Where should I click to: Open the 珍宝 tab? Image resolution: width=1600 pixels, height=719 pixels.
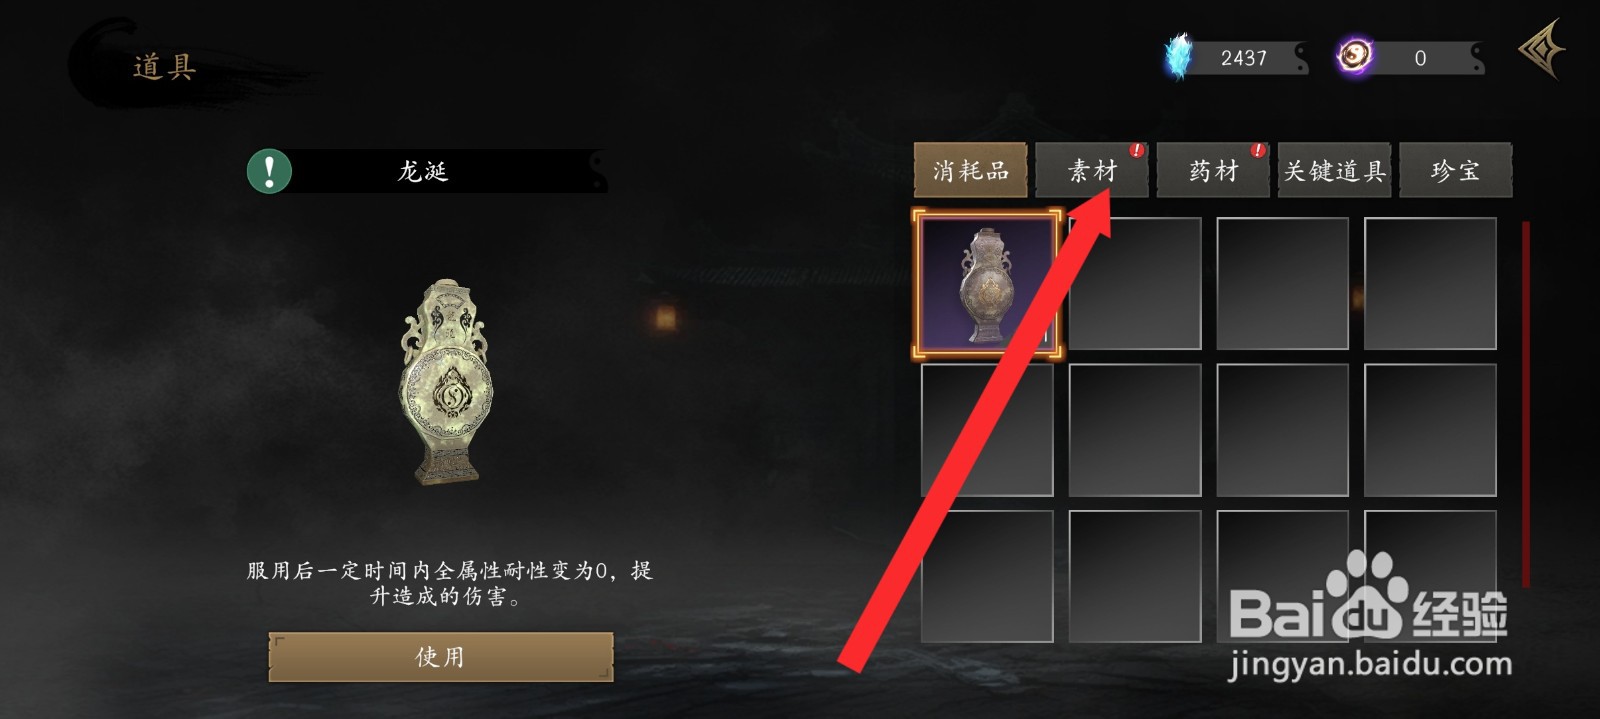tap(1455, 170)
